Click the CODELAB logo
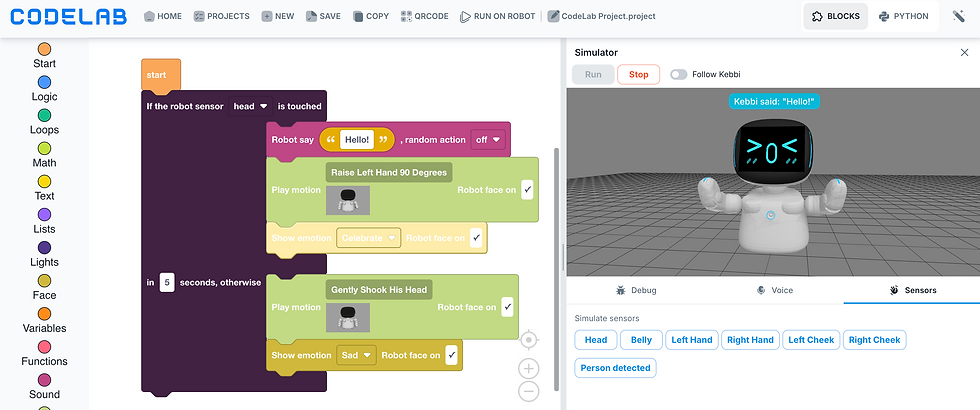Viewport: 980px width, 410px height. click(x=69, y=16)
